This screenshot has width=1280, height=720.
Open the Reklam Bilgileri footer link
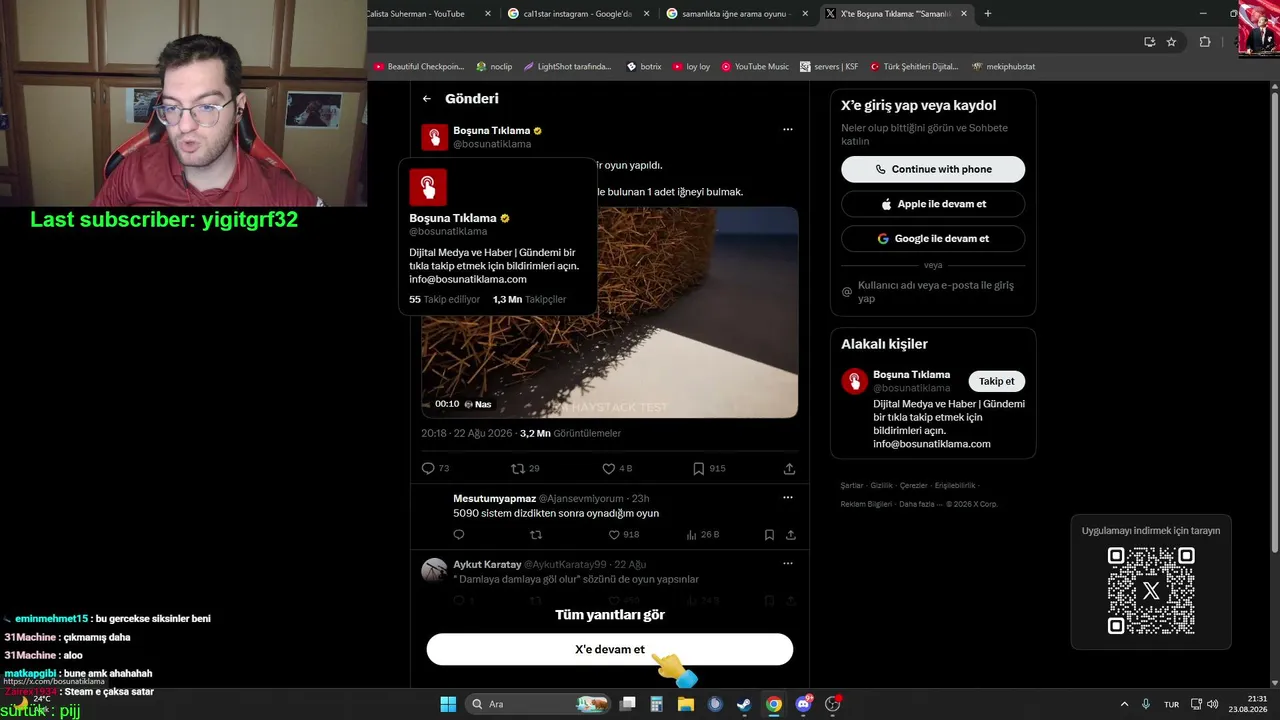[866, 504]
